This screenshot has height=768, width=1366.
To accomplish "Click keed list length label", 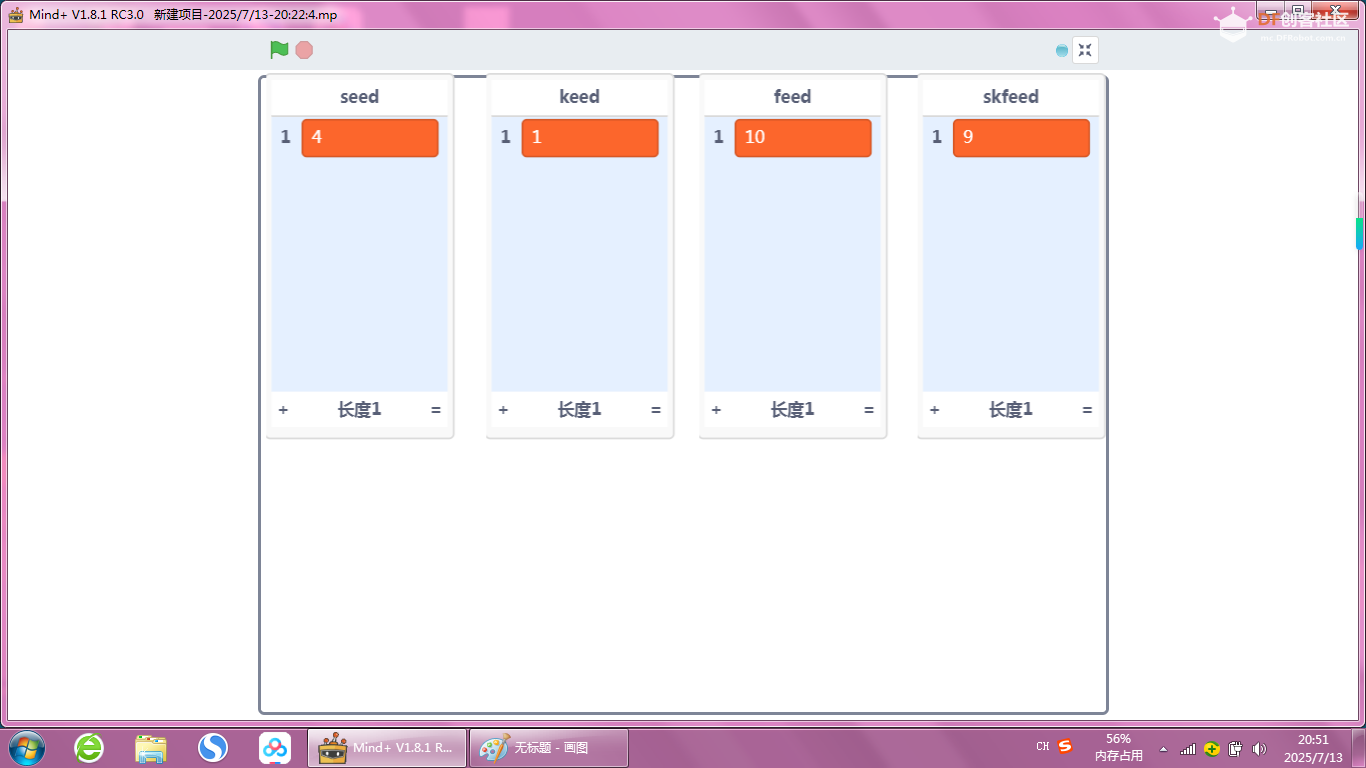I will (x=580, y=410).
